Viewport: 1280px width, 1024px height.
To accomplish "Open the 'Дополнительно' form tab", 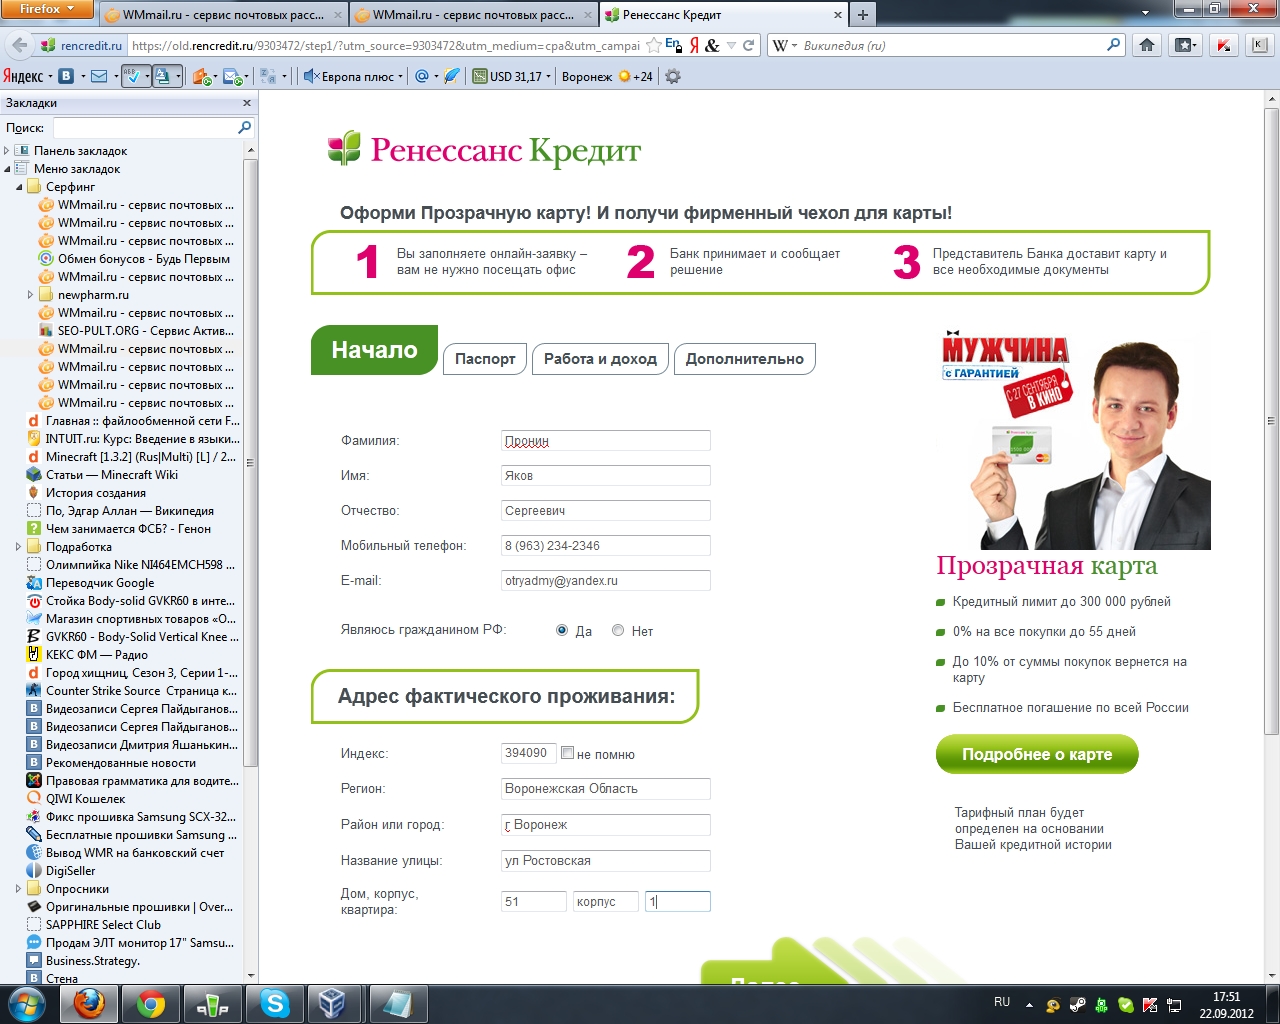I will pyautogui.click(x=745, y=359).
